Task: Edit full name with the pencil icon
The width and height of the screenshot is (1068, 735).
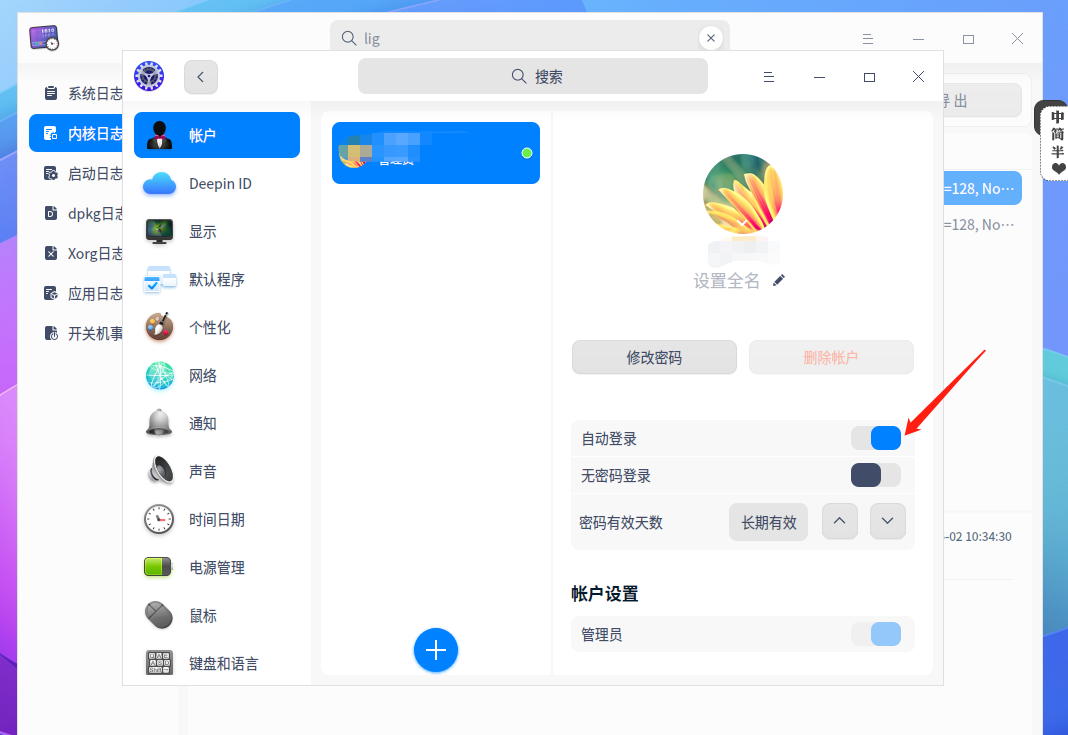Action: [x=779, y=280]
